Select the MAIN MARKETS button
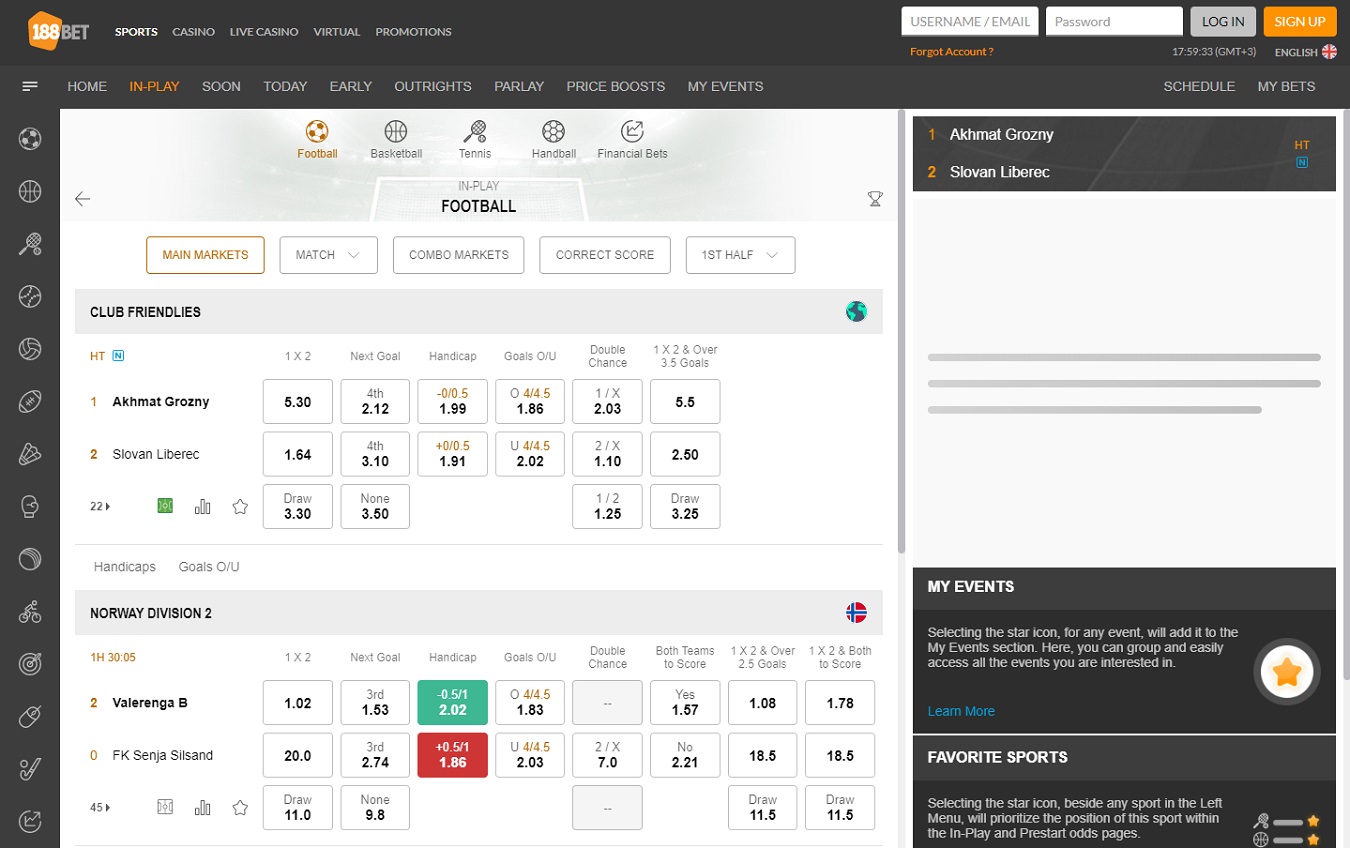 pos(205,255)
